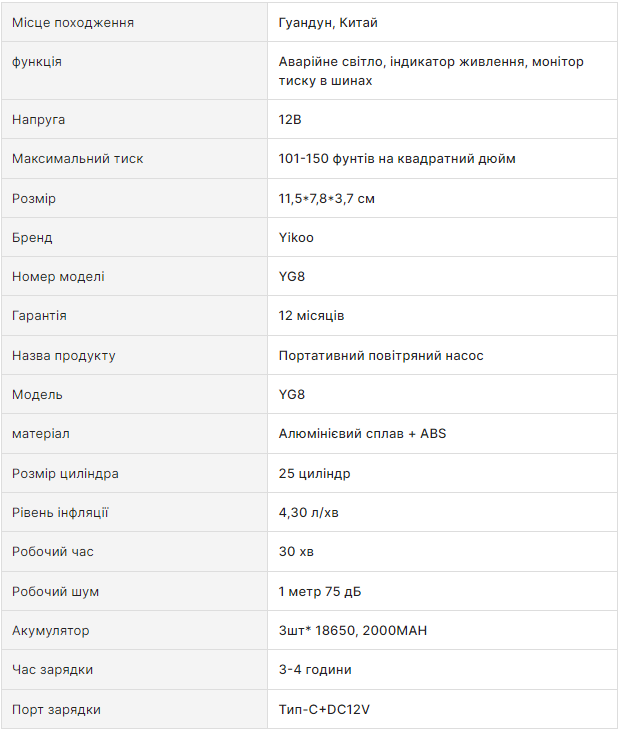This screenshot has height=733, width=620.
Task: Click the 'Тип-C+DC12V' charging port value
Action: pos(324,710)
